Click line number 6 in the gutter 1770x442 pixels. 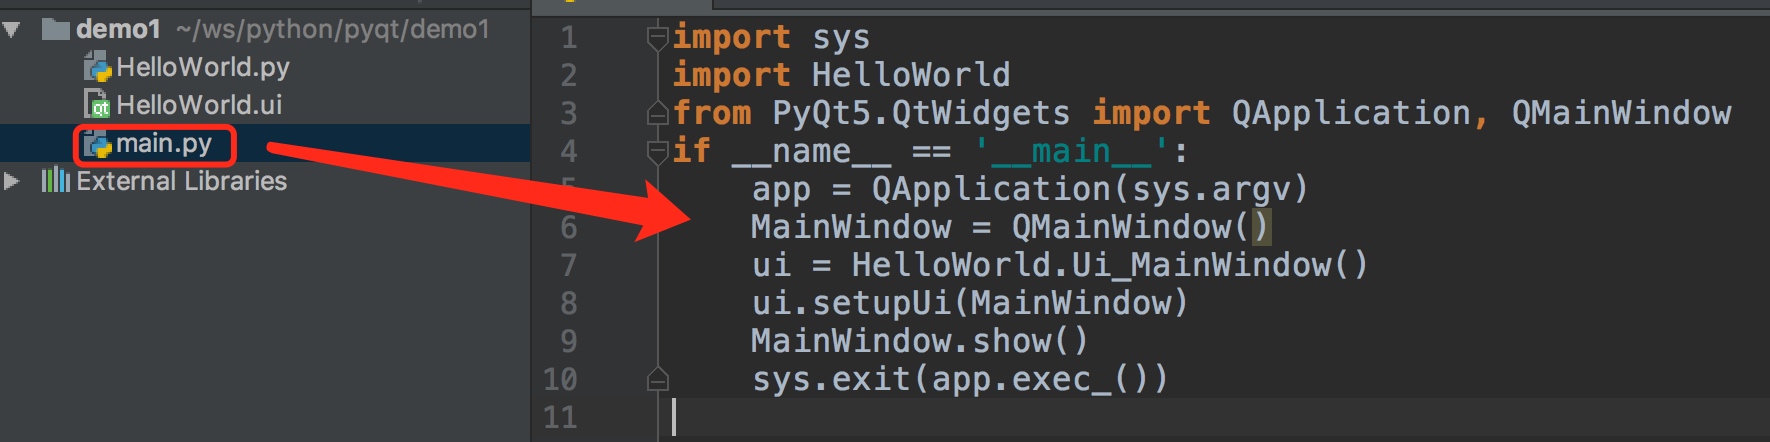(x=568, y=228)
